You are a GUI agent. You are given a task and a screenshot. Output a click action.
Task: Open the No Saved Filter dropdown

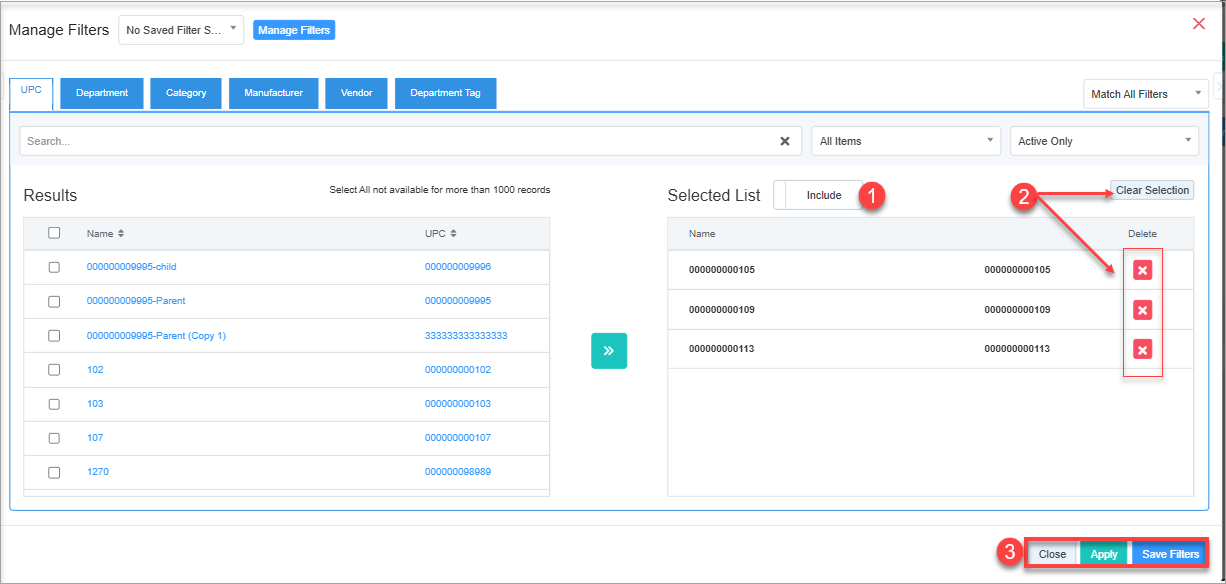pos(181,30)
